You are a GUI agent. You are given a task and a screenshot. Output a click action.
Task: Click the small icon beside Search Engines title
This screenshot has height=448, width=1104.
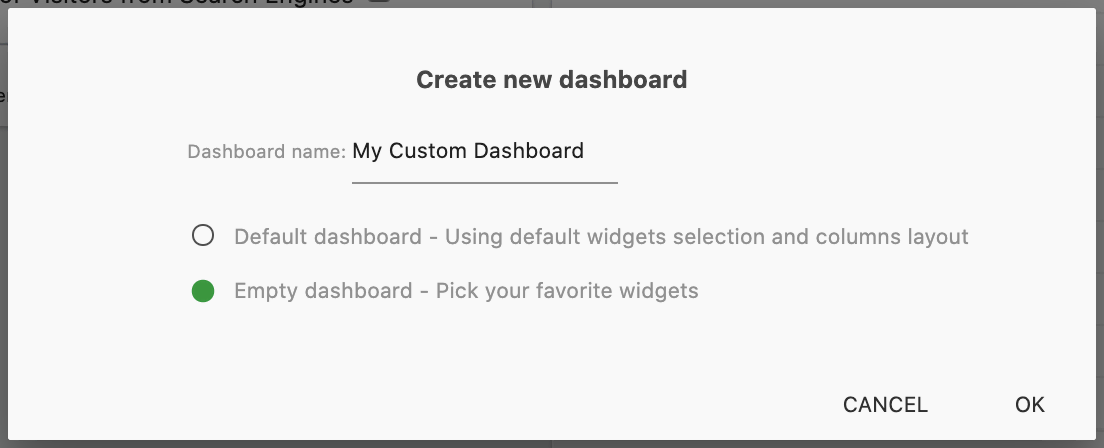(378, 3)
